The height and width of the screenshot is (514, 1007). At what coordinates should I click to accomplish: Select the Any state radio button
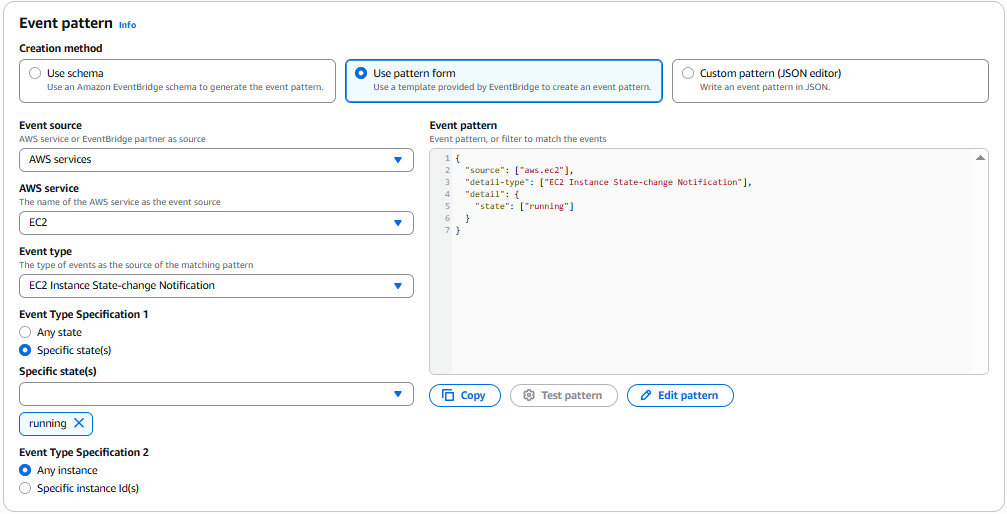click(x=25, y=332)
